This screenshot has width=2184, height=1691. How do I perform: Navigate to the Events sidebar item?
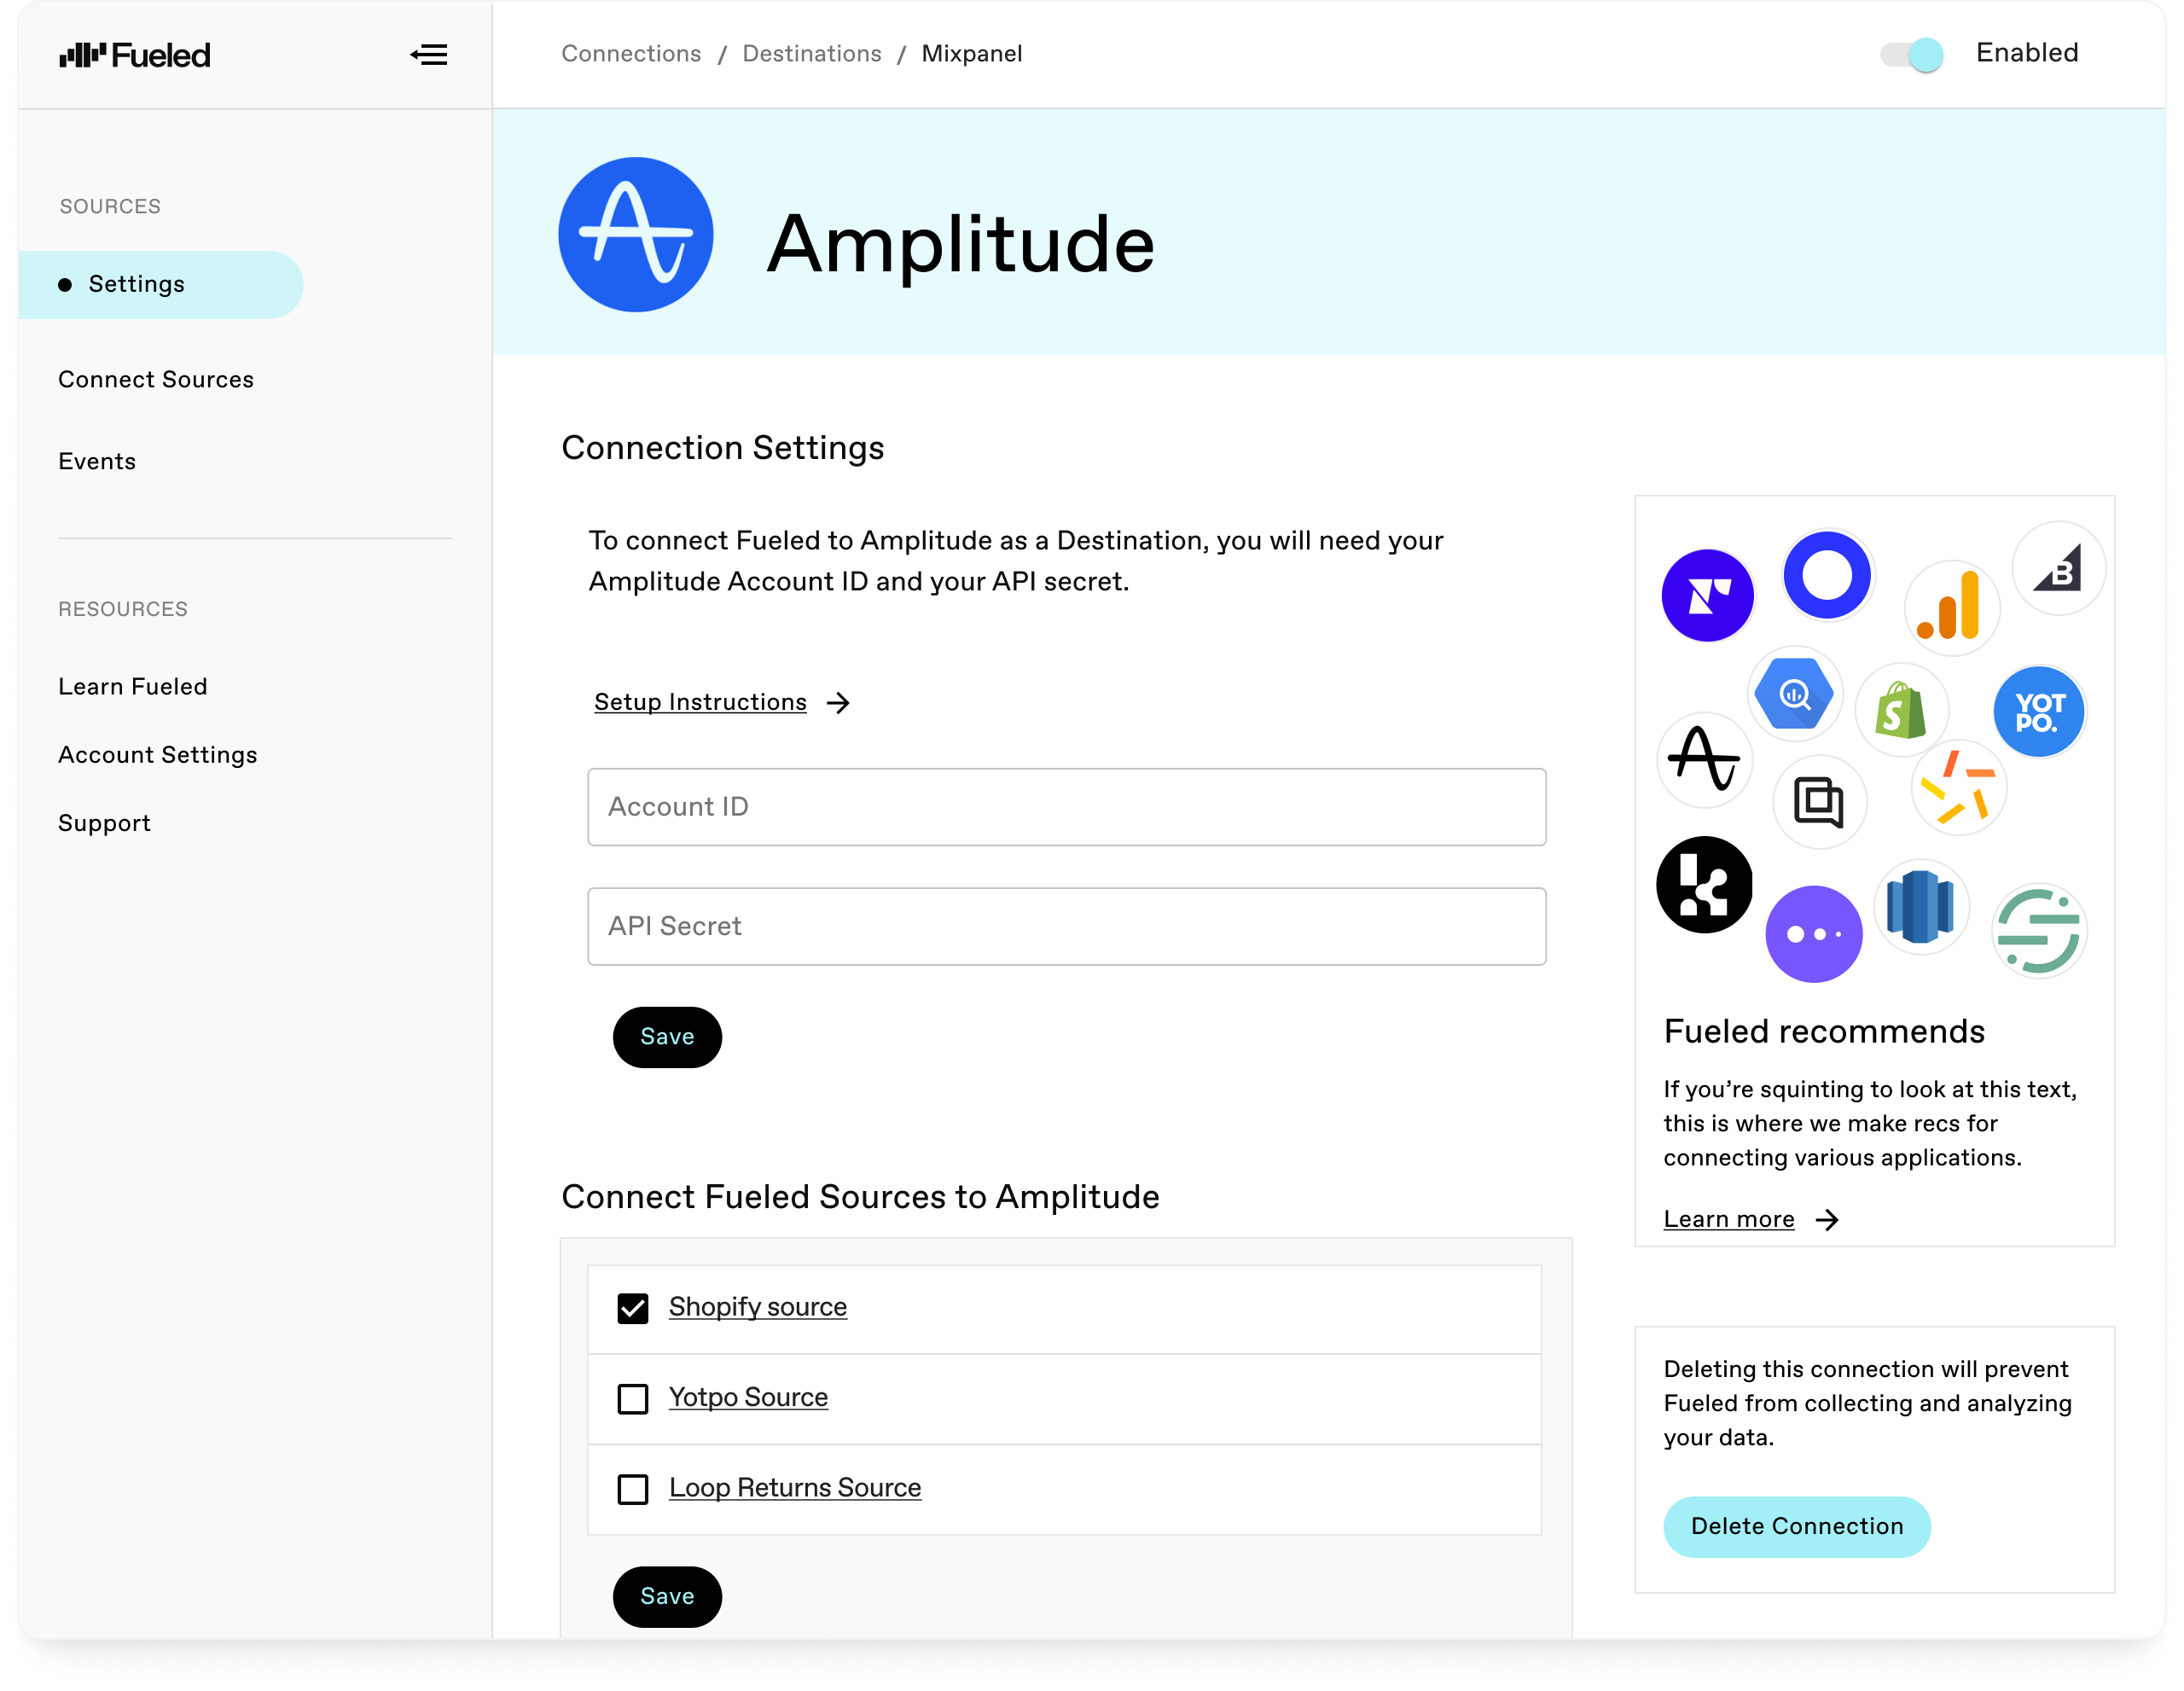pos(97,461)
